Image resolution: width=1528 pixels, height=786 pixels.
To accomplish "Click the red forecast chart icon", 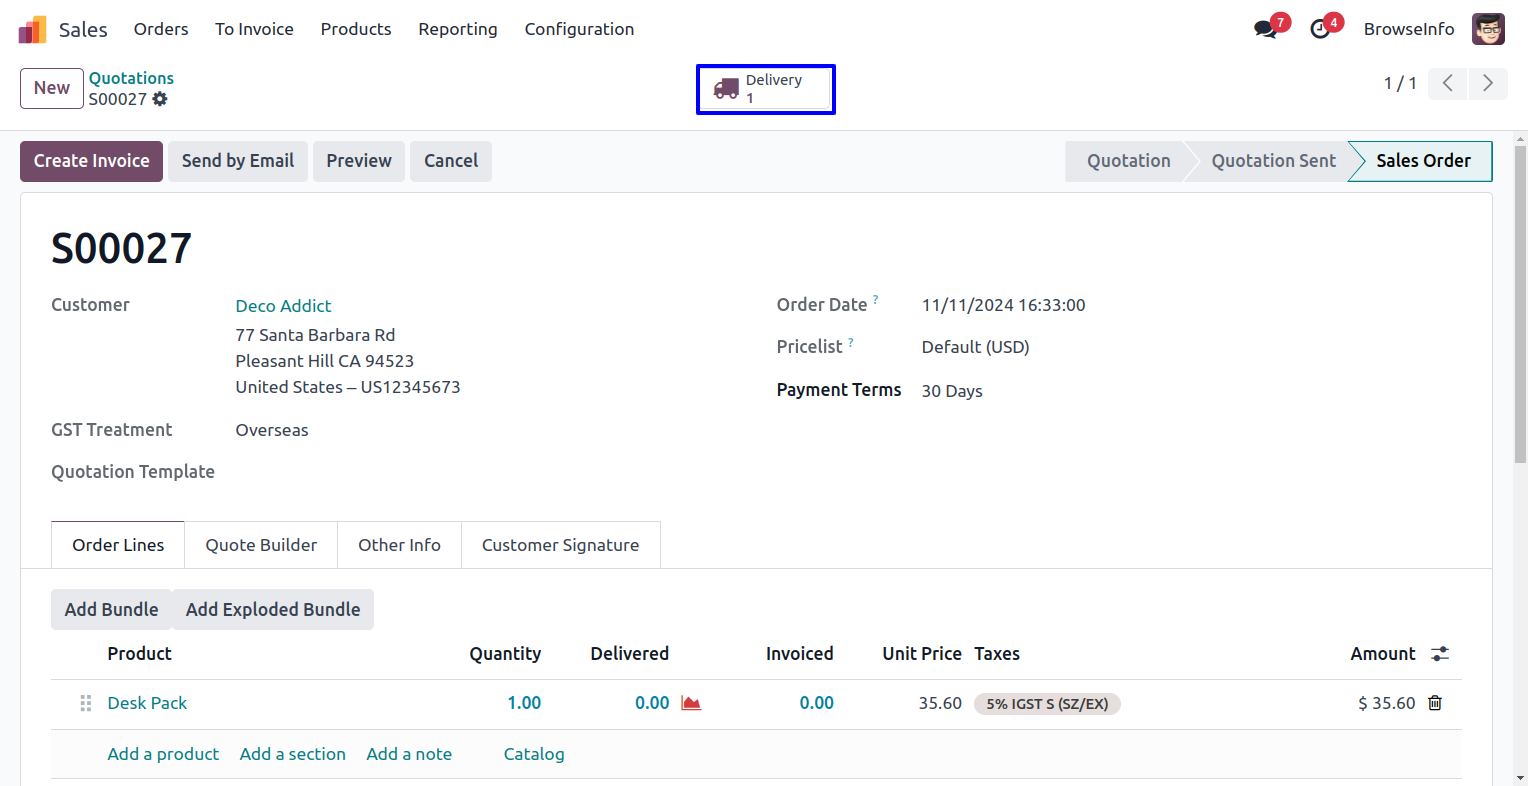I will pos(691,703).
